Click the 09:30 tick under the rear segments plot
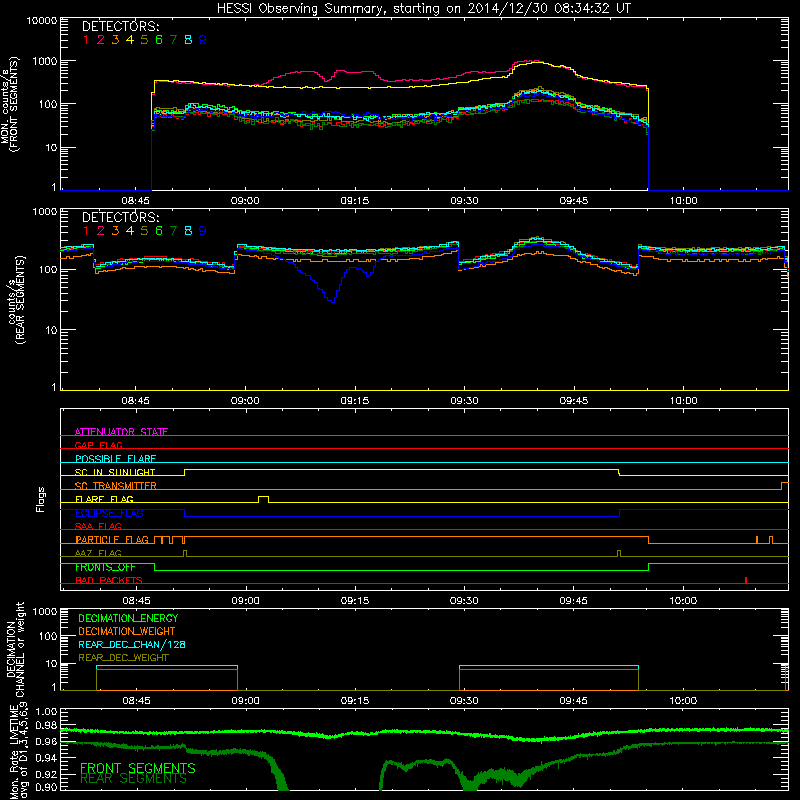This screenshot has width=800, height=800. pos(464,401)
